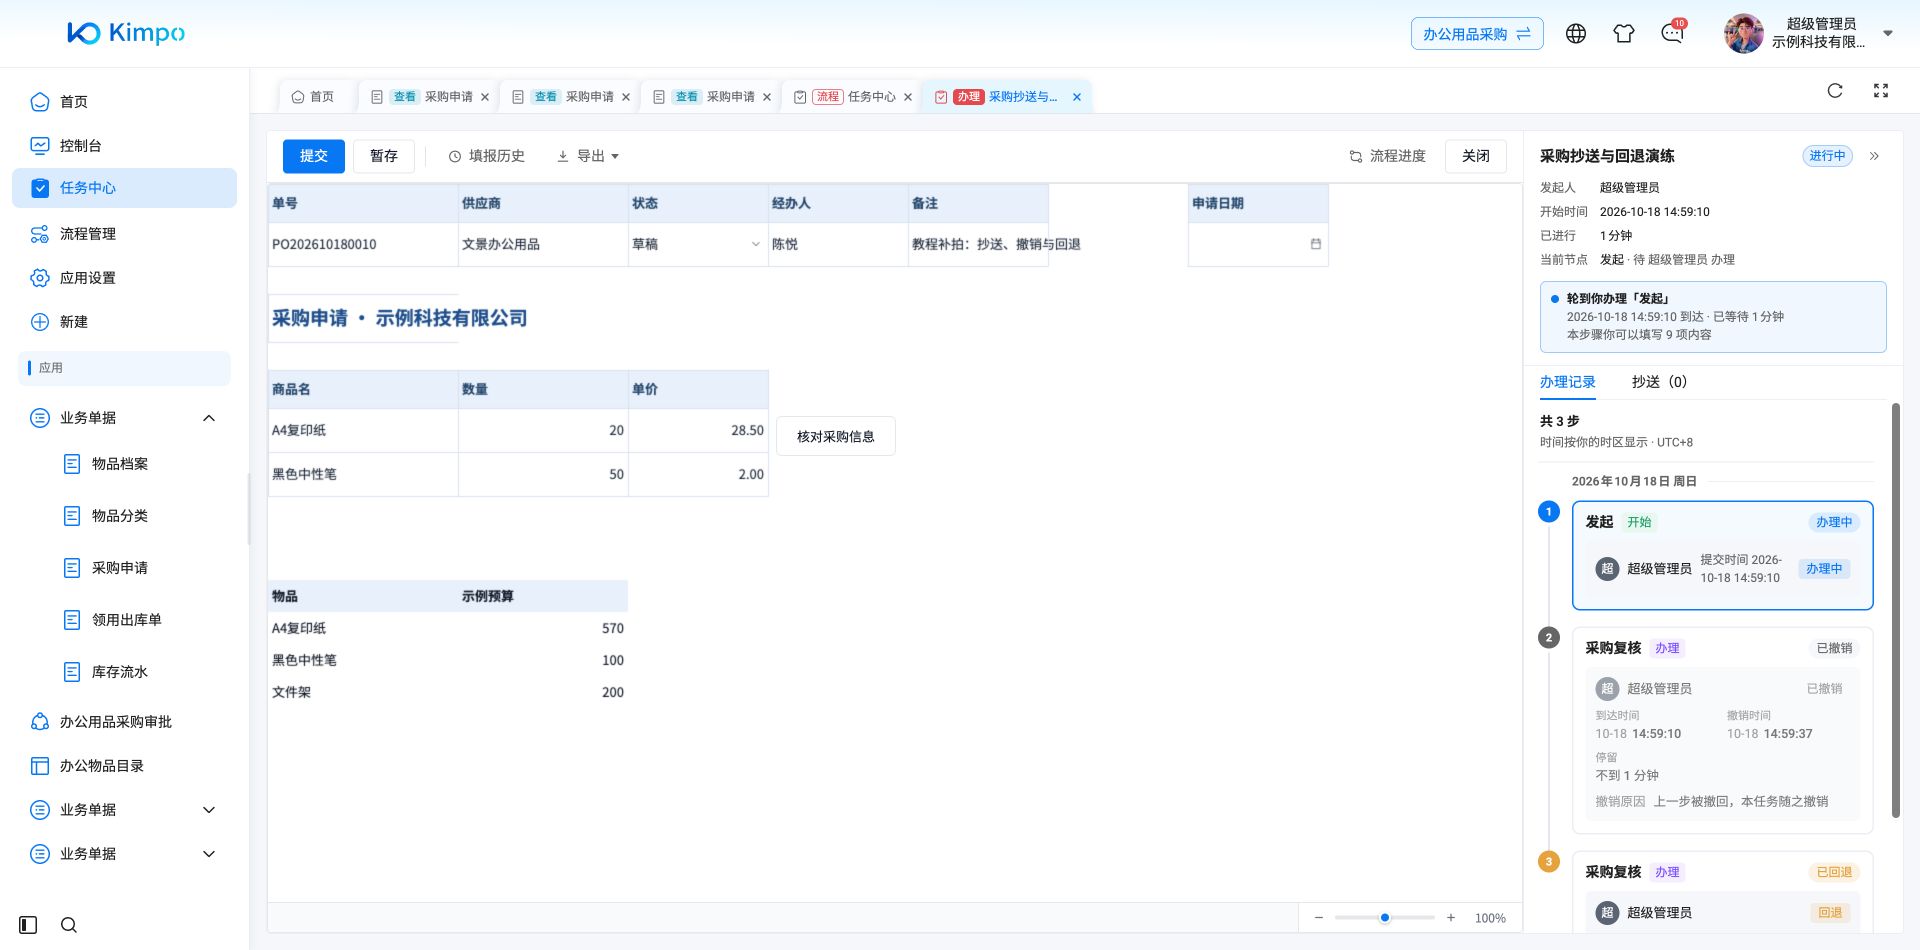Switch to the 首页 tab
This screenshot has width=1920, height=950.
pos(313,97)
